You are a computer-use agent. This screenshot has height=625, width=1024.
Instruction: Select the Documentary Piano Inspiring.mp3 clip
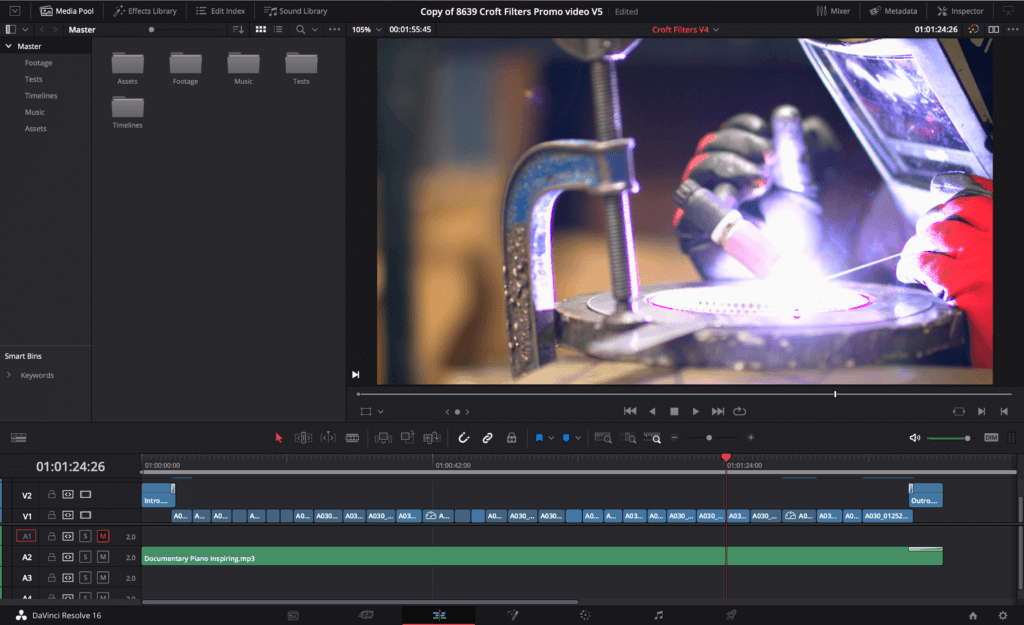[542, 556]
